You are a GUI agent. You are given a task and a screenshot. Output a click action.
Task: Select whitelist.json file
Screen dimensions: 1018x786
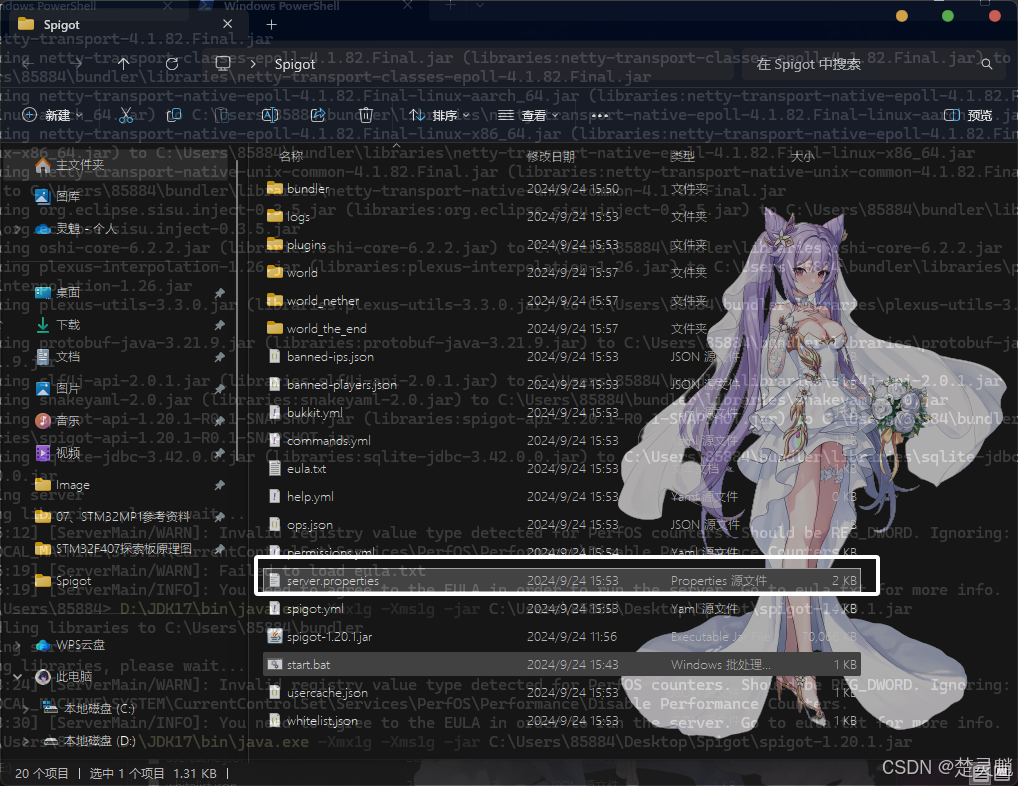pos(562,720)
